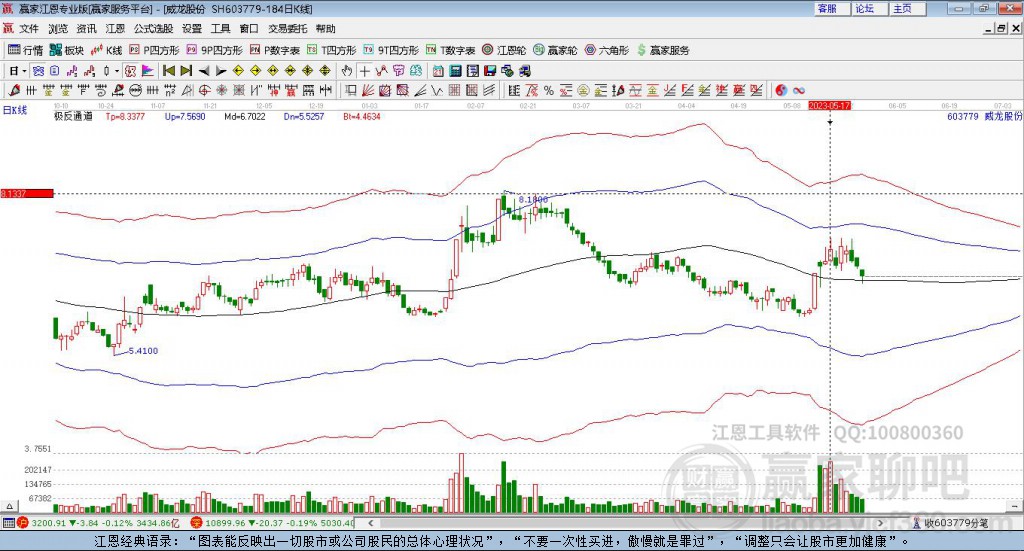Open the 浏览 menu

tap(57, 29)
